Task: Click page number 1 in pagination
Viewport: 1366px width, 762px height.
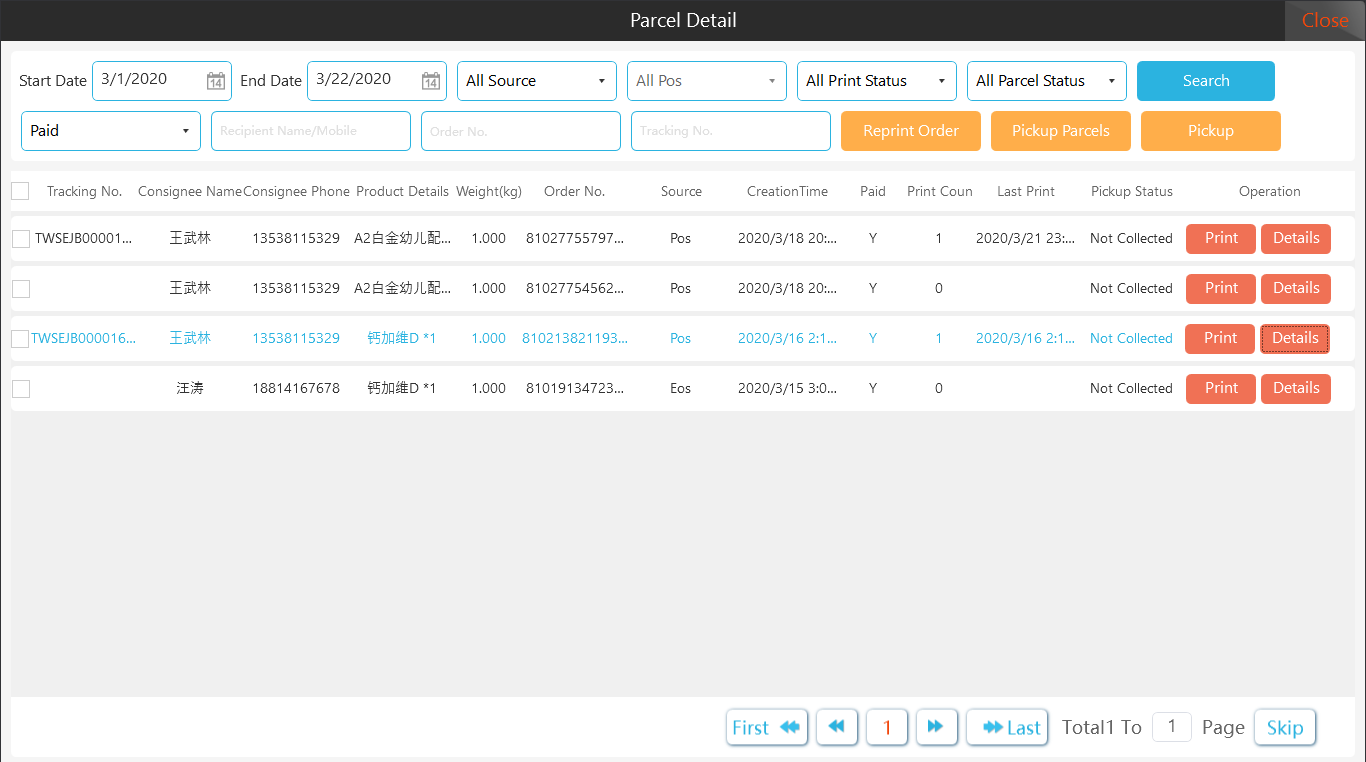Action: click(x=887, y=727)
